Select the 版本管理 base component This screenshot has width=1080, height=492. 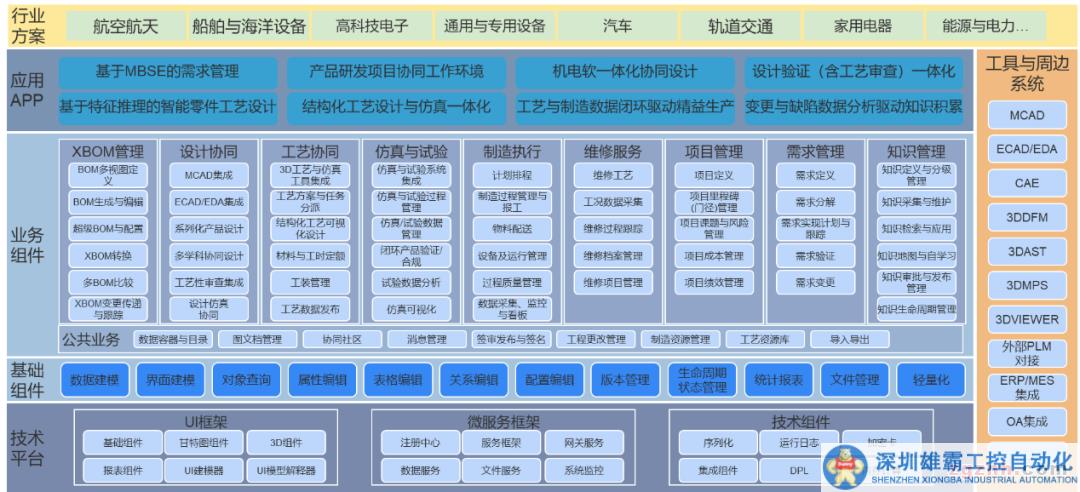(x=625, y=380)
